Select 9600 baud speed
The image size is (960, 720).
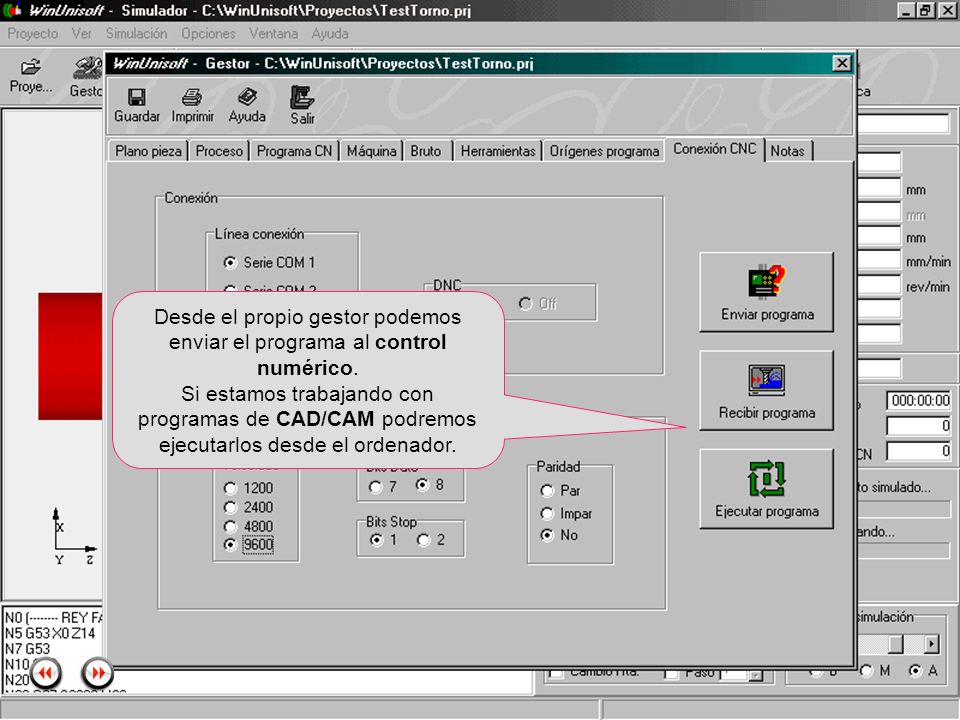[x=249, y=545]
